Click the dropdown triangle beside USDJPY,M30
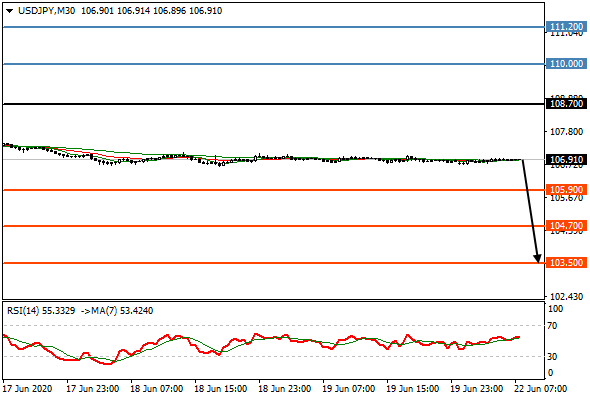This screenshot has width=590, height=400. (10, 11)
